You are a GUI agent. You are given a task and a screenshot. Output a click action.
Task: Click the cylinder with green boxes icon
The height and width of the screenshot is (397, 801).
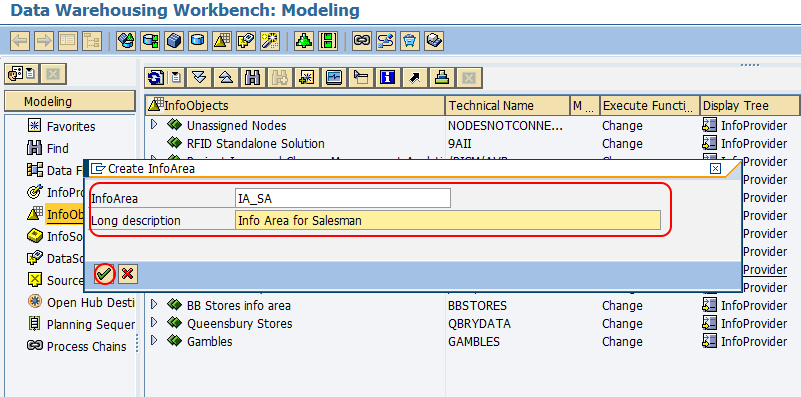150,40
